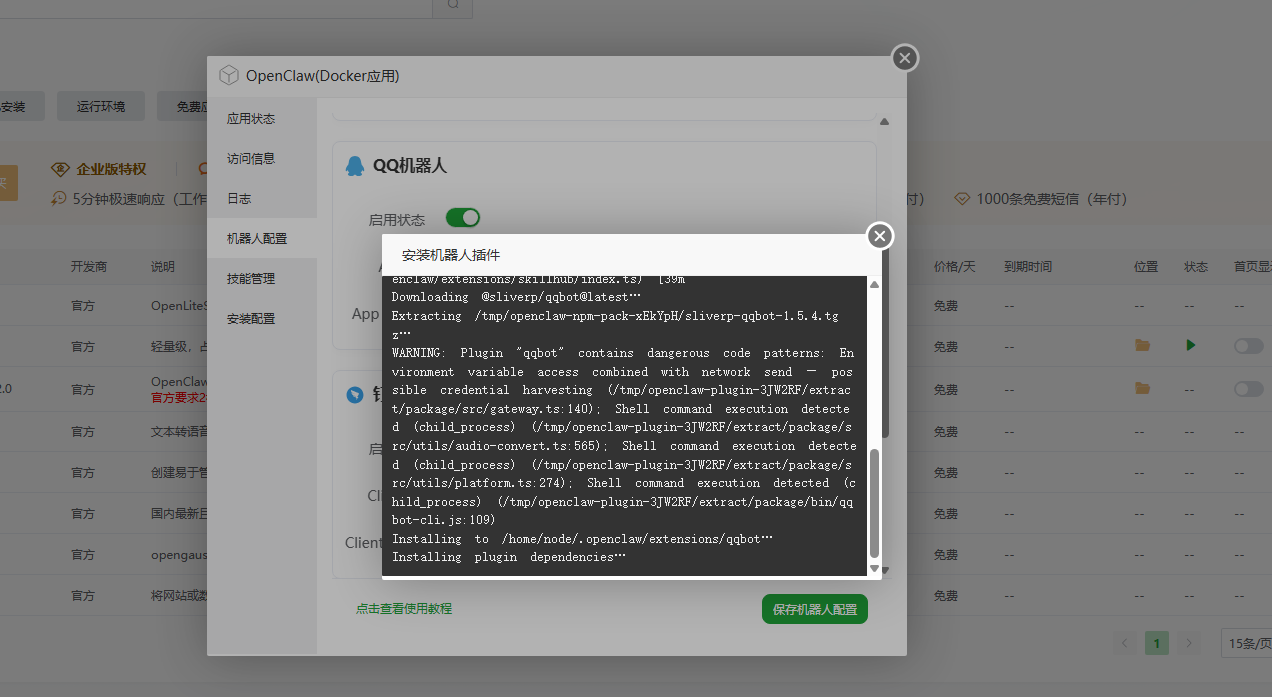Click the 'Installing to /home/node/.openclaw/extensions/qqbot' line
Image resolution: width=1272 pixels, height=697 pixels.
pos(582,539)
